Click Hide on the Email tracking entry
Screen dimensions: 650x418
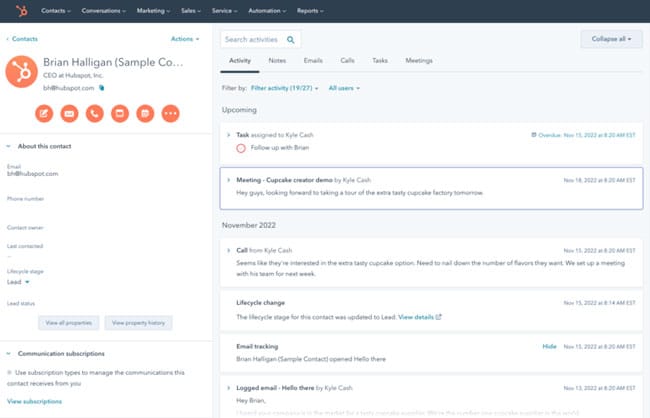pyautogui.click(x=549, y=346)
